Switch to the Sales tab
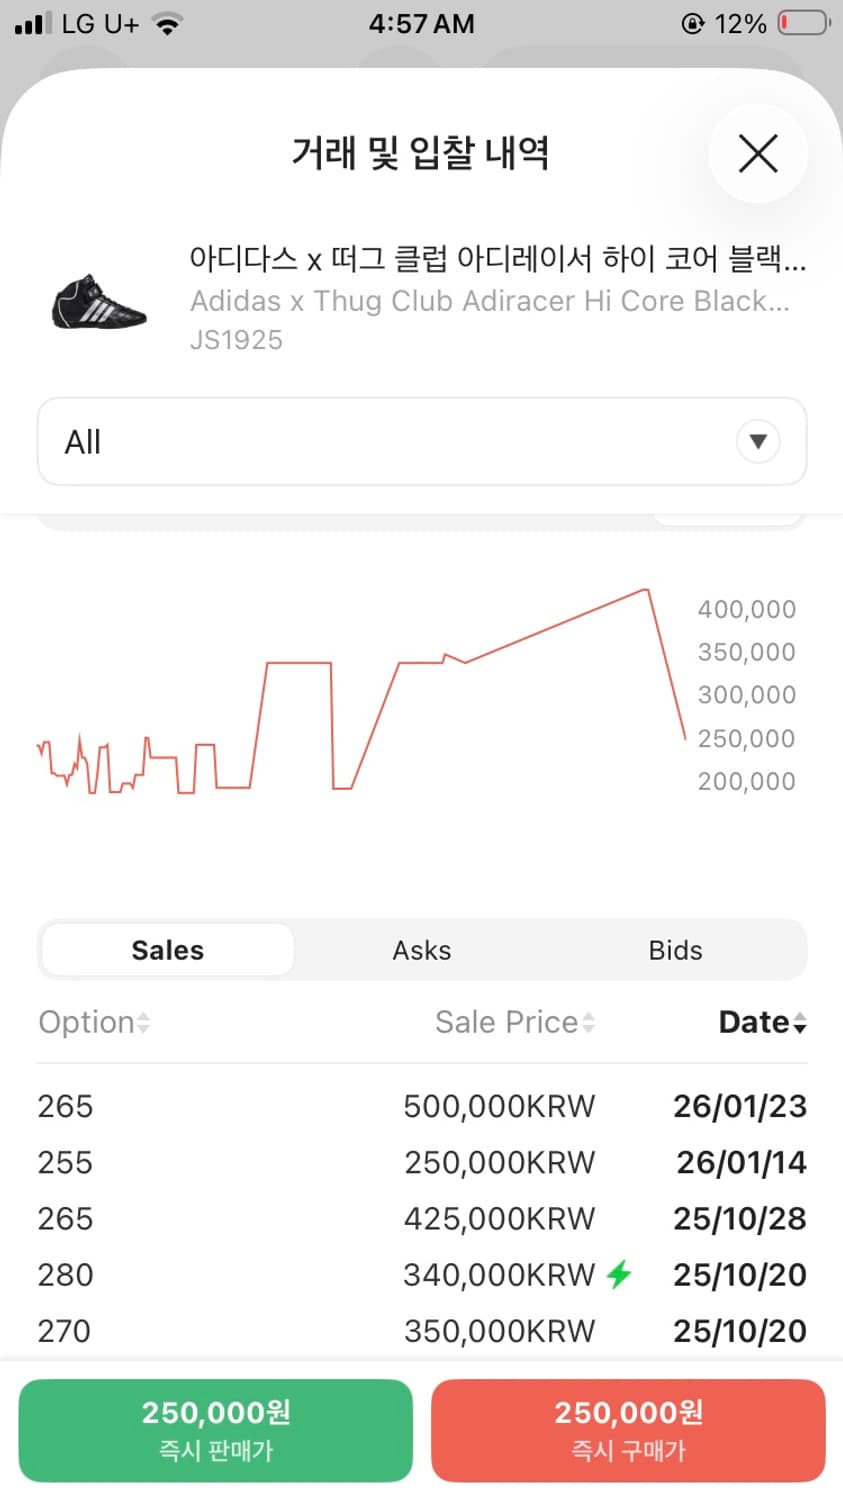This screenshot has width=843, height=1500. [x=168, y=950]
